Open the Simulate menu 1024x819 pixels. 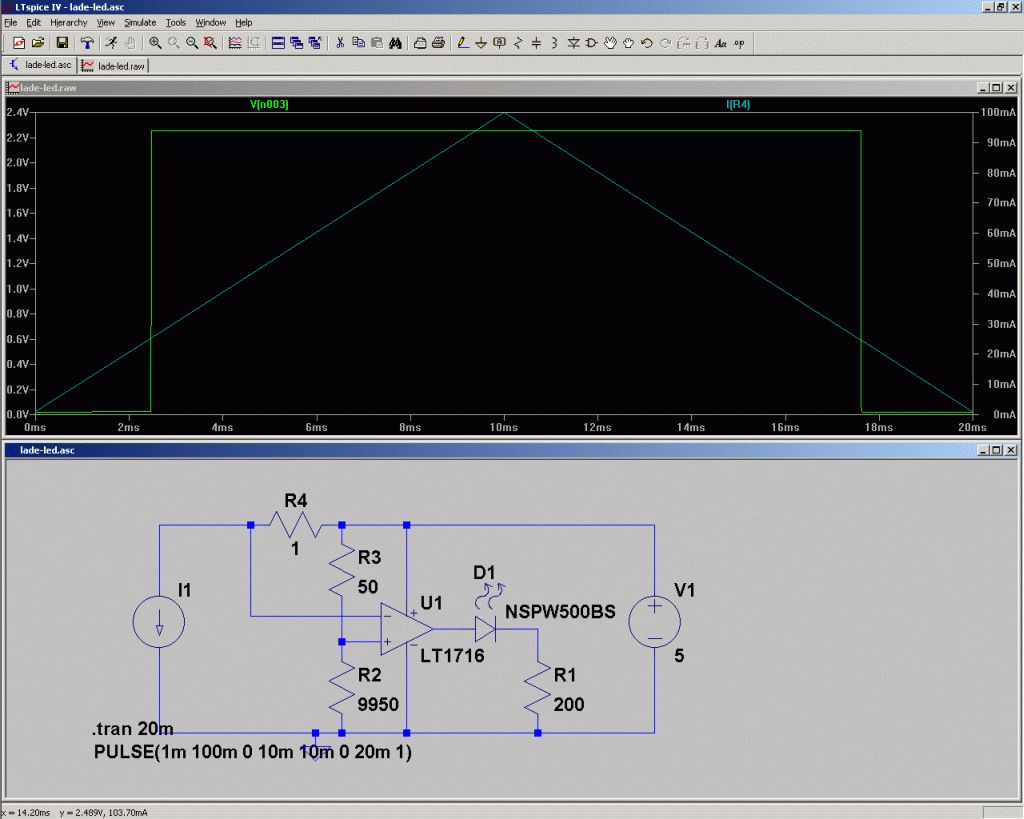coord(140,22)
